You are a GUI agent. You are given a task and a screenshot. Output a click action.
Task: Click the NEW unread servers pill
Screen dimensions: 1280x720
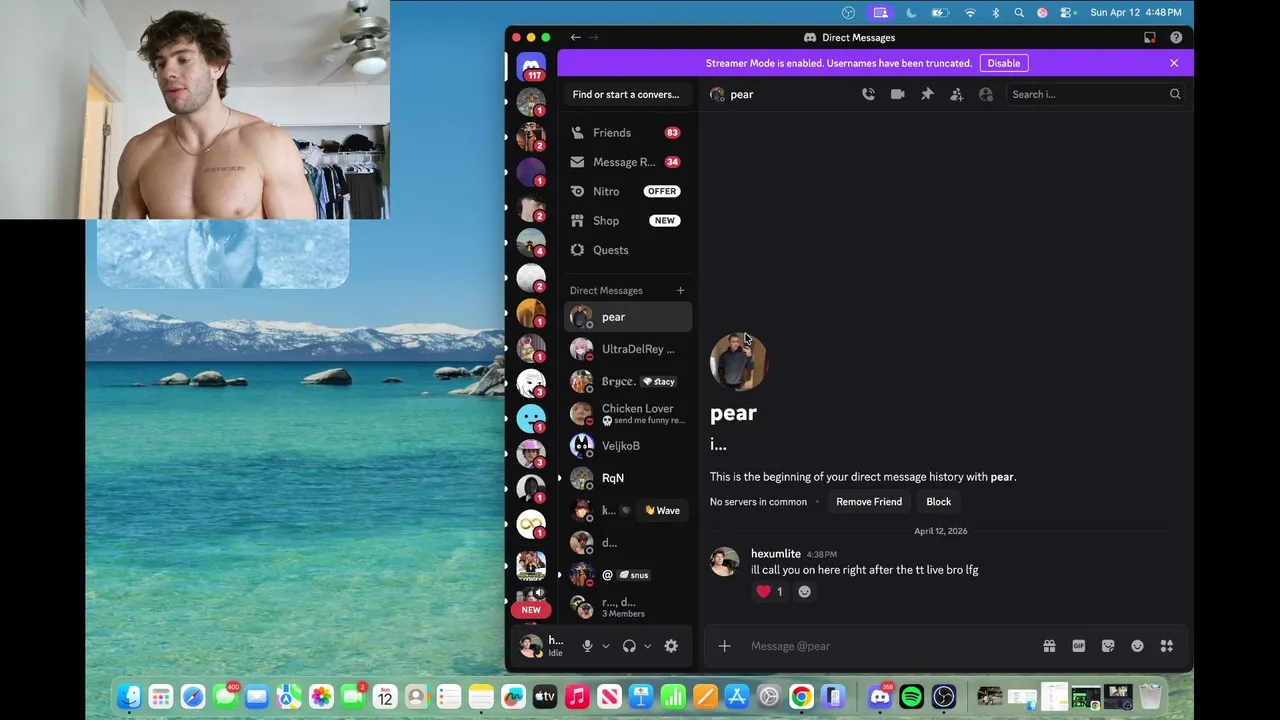531,609
